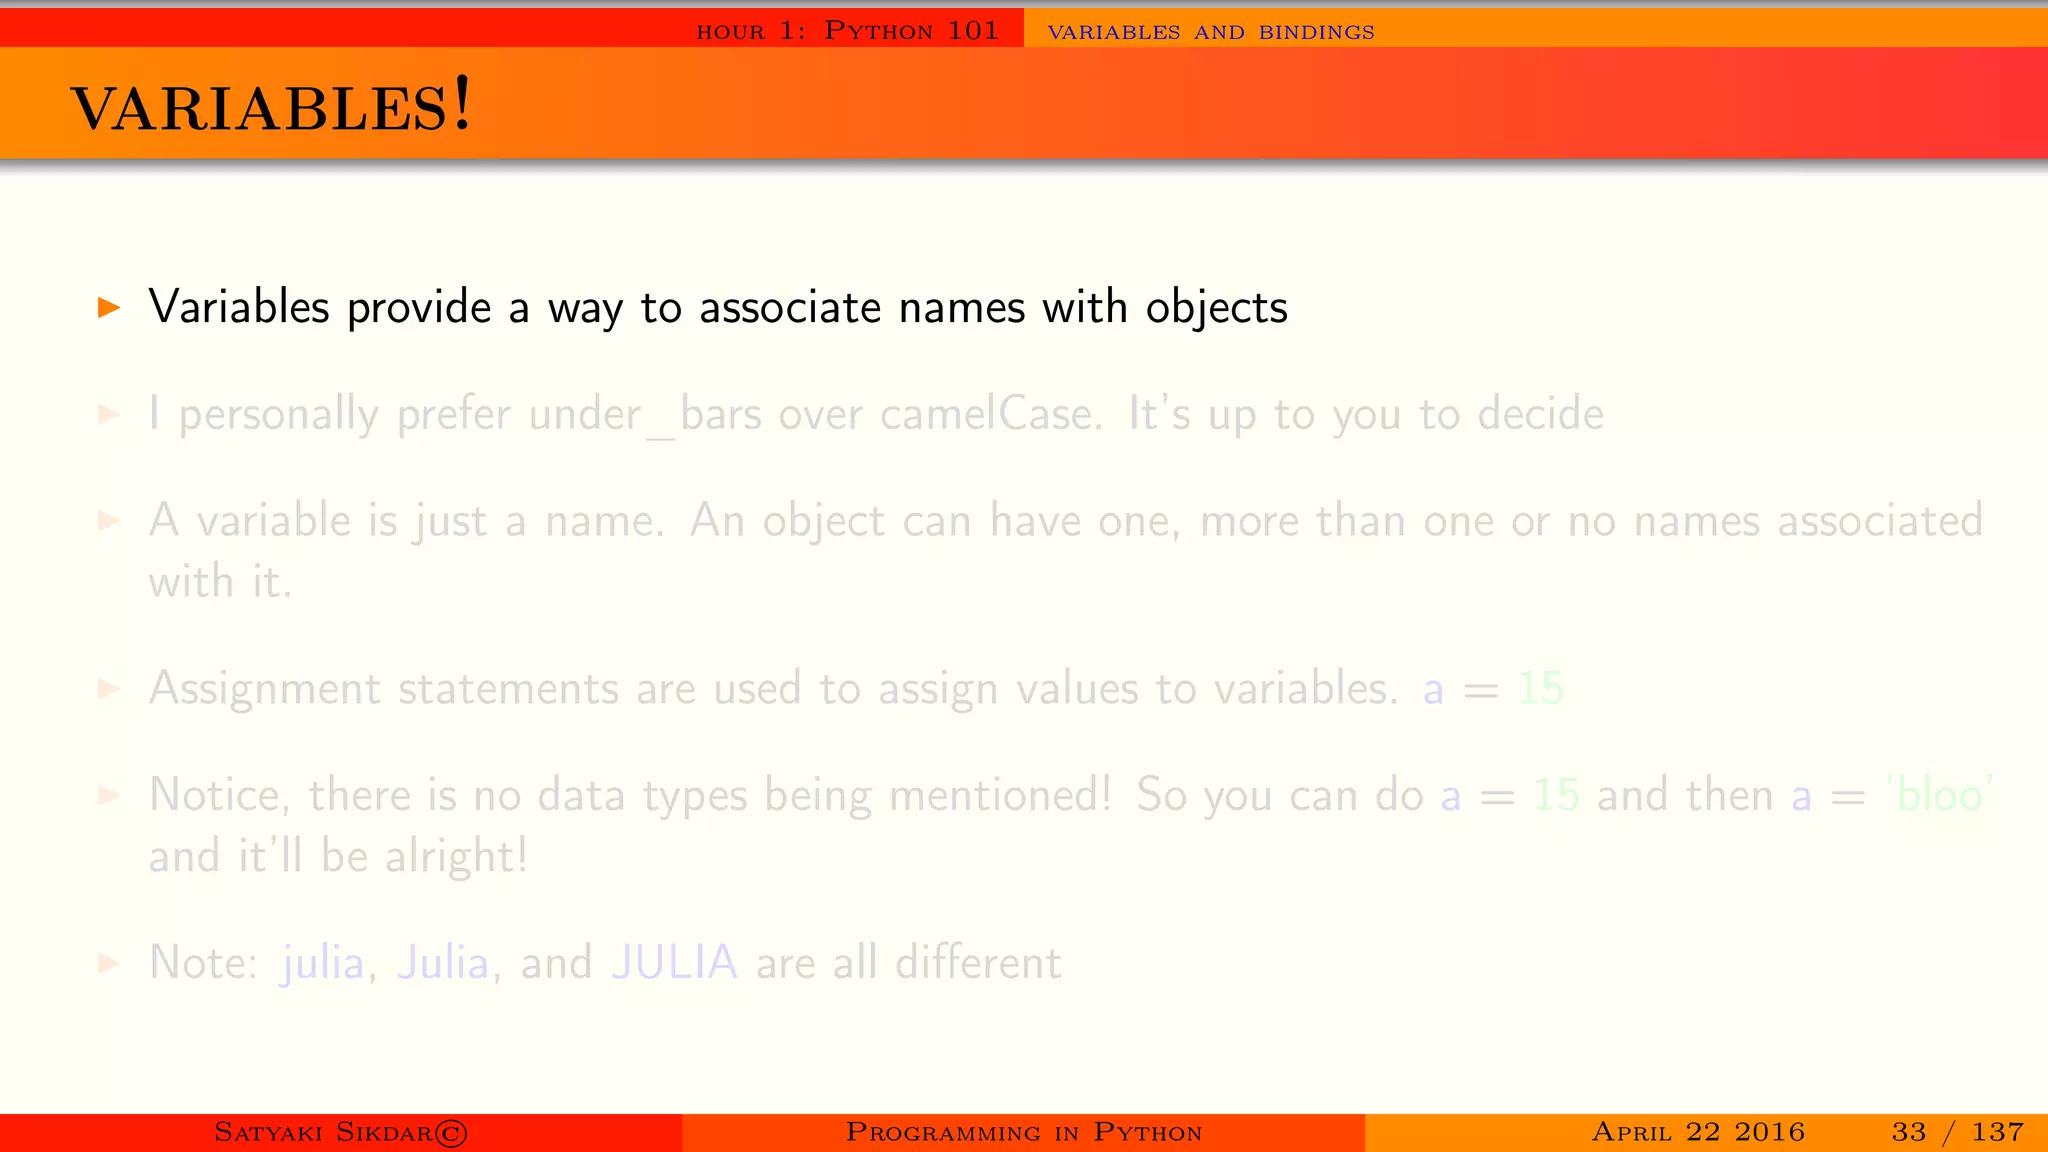Click 'Programming in Python' in the footer
The width and height of the screenshot is (2048, 1152).
pos(1023,1132)
